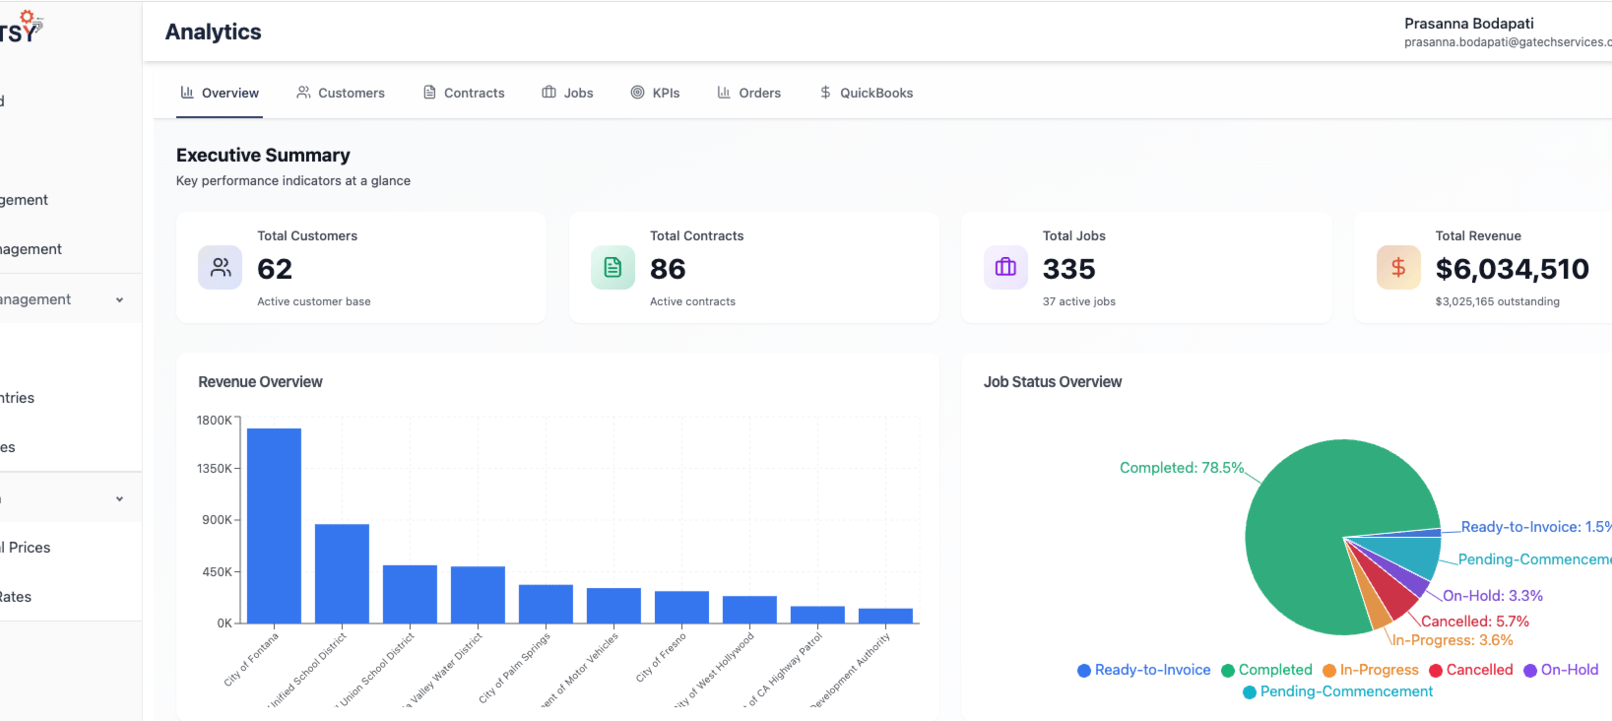The width and height of the screenshot is (1612, 721).
Task: Open the Customers tab
Action: click(x=341, y=93)
